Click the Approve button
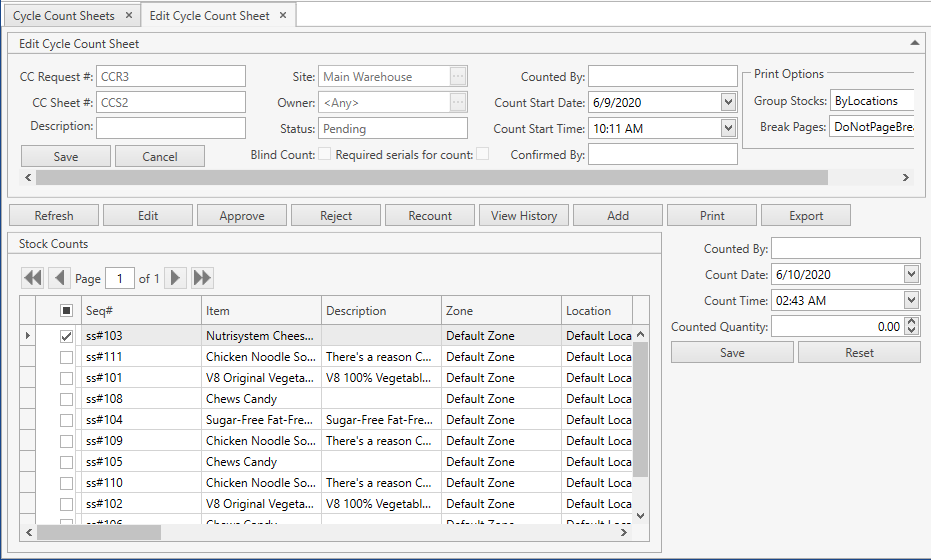The width and height of the screenshot is (931, 560). pos(242,216)
